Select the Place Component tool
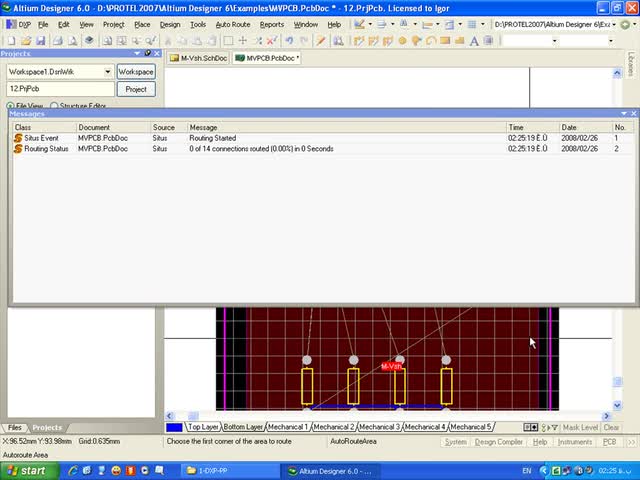This screenshot has height=480, width=640. click(x=488, y=40)
